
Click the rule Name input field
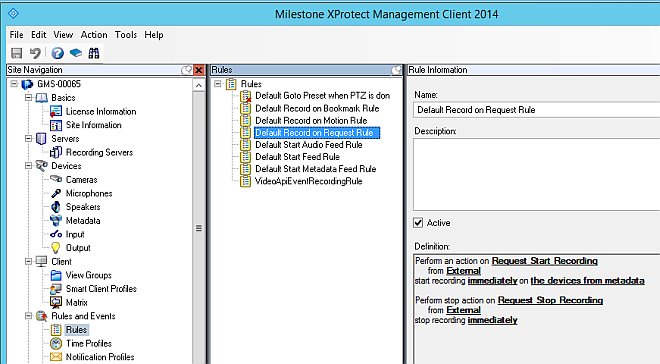point(536,110)
